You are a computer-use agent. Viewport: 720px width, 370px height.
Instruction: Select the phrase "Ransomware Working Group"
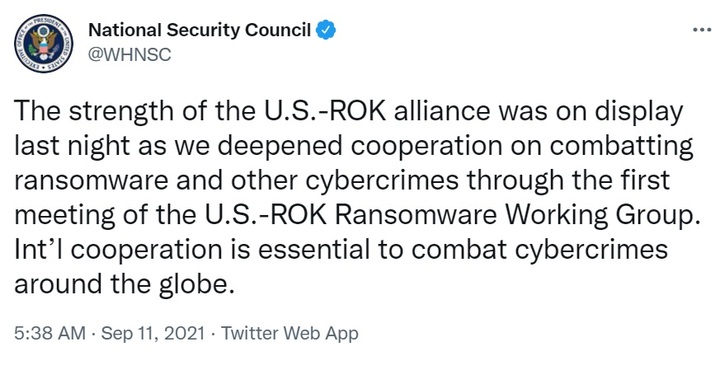[x=517, y=215]
